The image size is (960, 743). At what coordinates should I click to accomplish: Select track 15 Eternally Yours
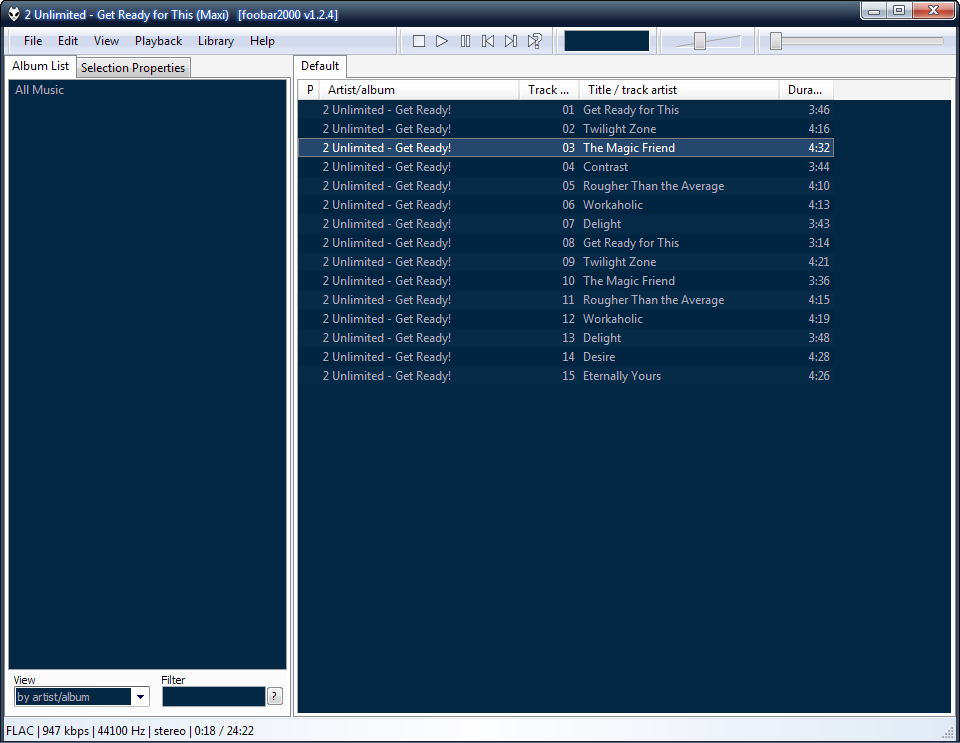pos(566,376)
